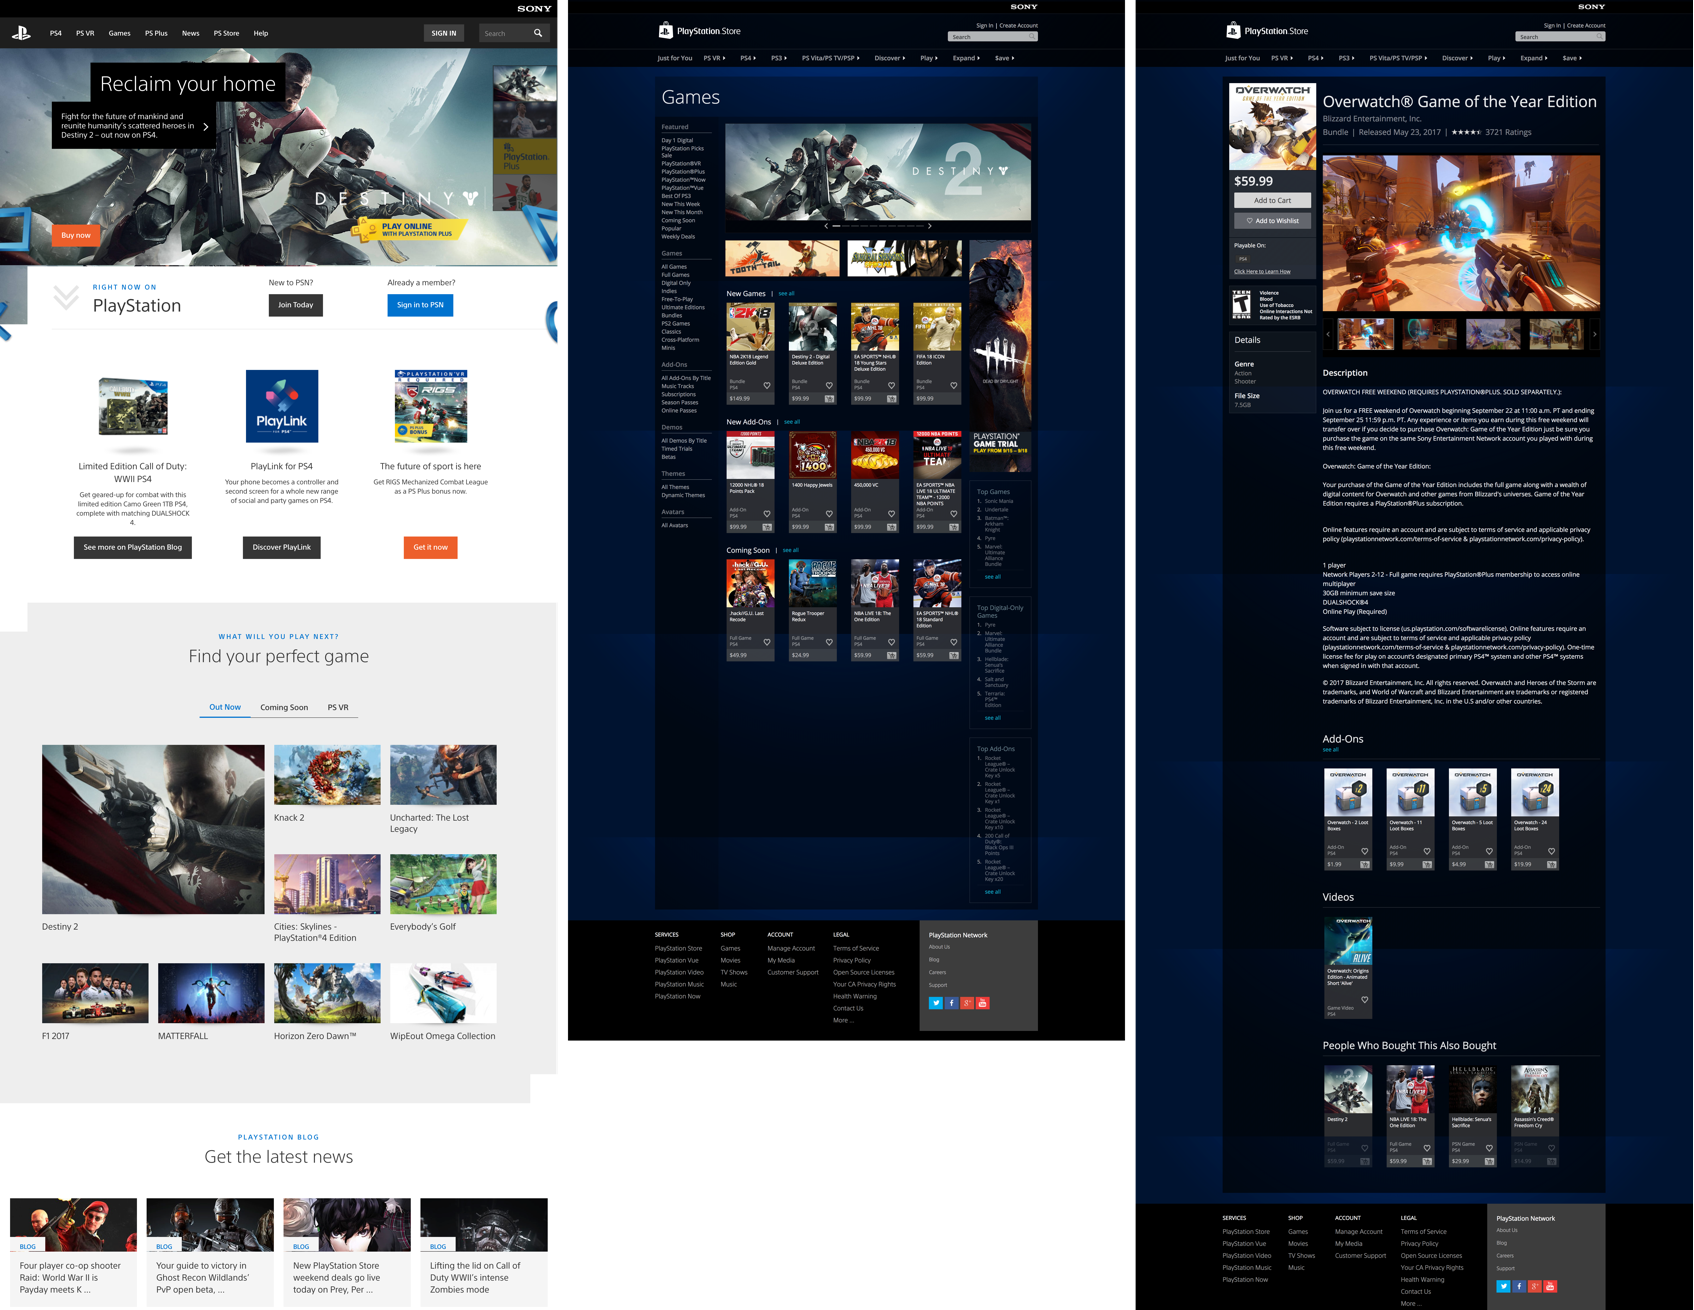Viewport: 1694px width, 1310px height.
Task: Click the PlayStation logo in the PlayStation.com header
Action: coord(21,33)
